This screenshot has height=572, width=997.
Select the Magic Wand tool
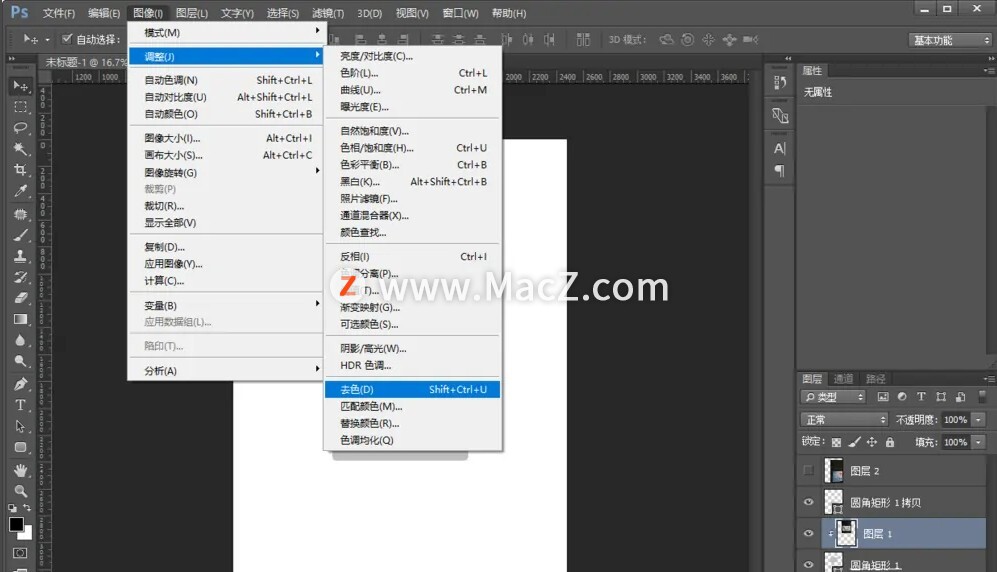20,149
